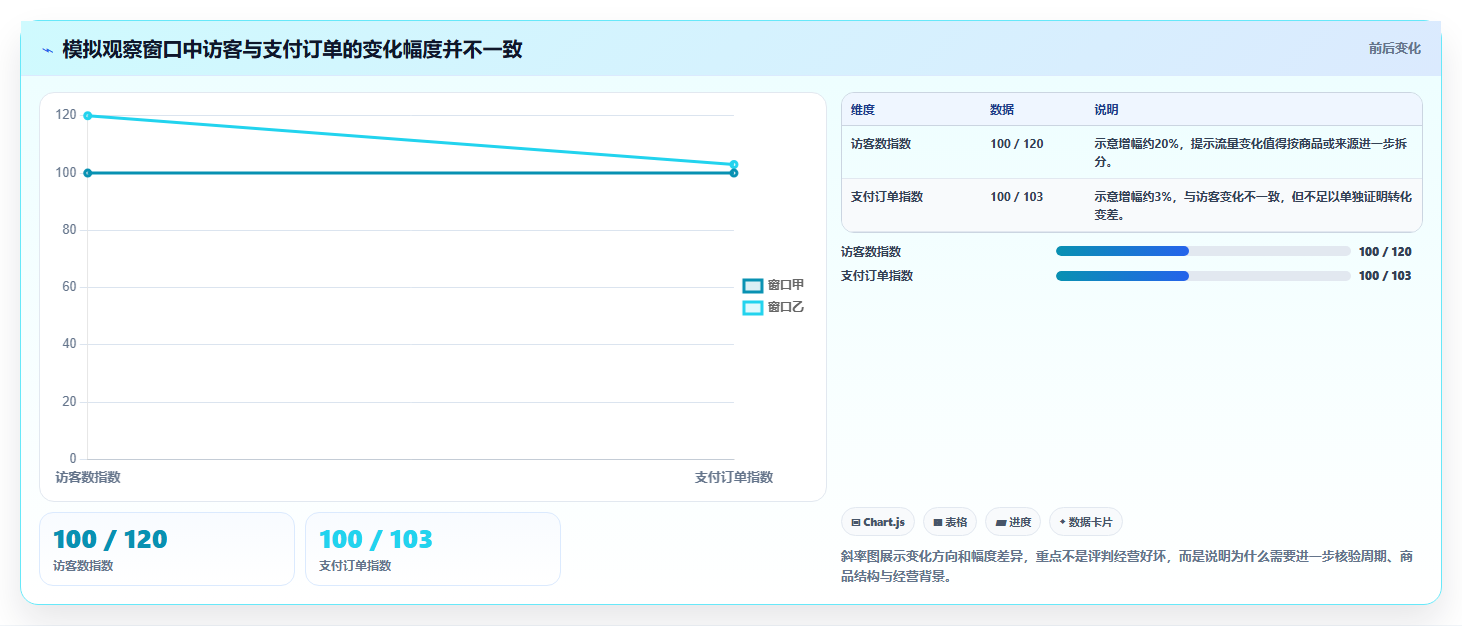Select the Chart.js tag chip
The image size is (1462, 626).
[x=878, y=522]
